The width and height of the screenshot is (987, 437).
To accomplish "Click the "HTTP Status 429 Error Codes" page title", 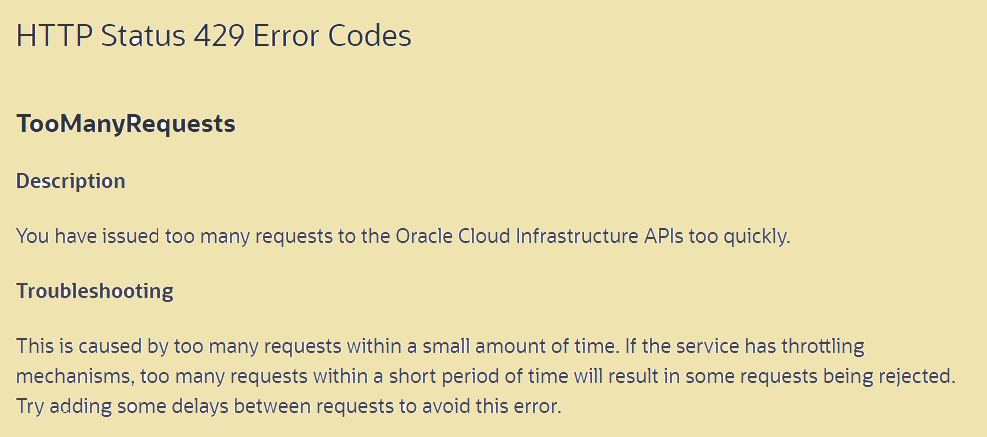I will pyautogui.click(x=214, y=36).
